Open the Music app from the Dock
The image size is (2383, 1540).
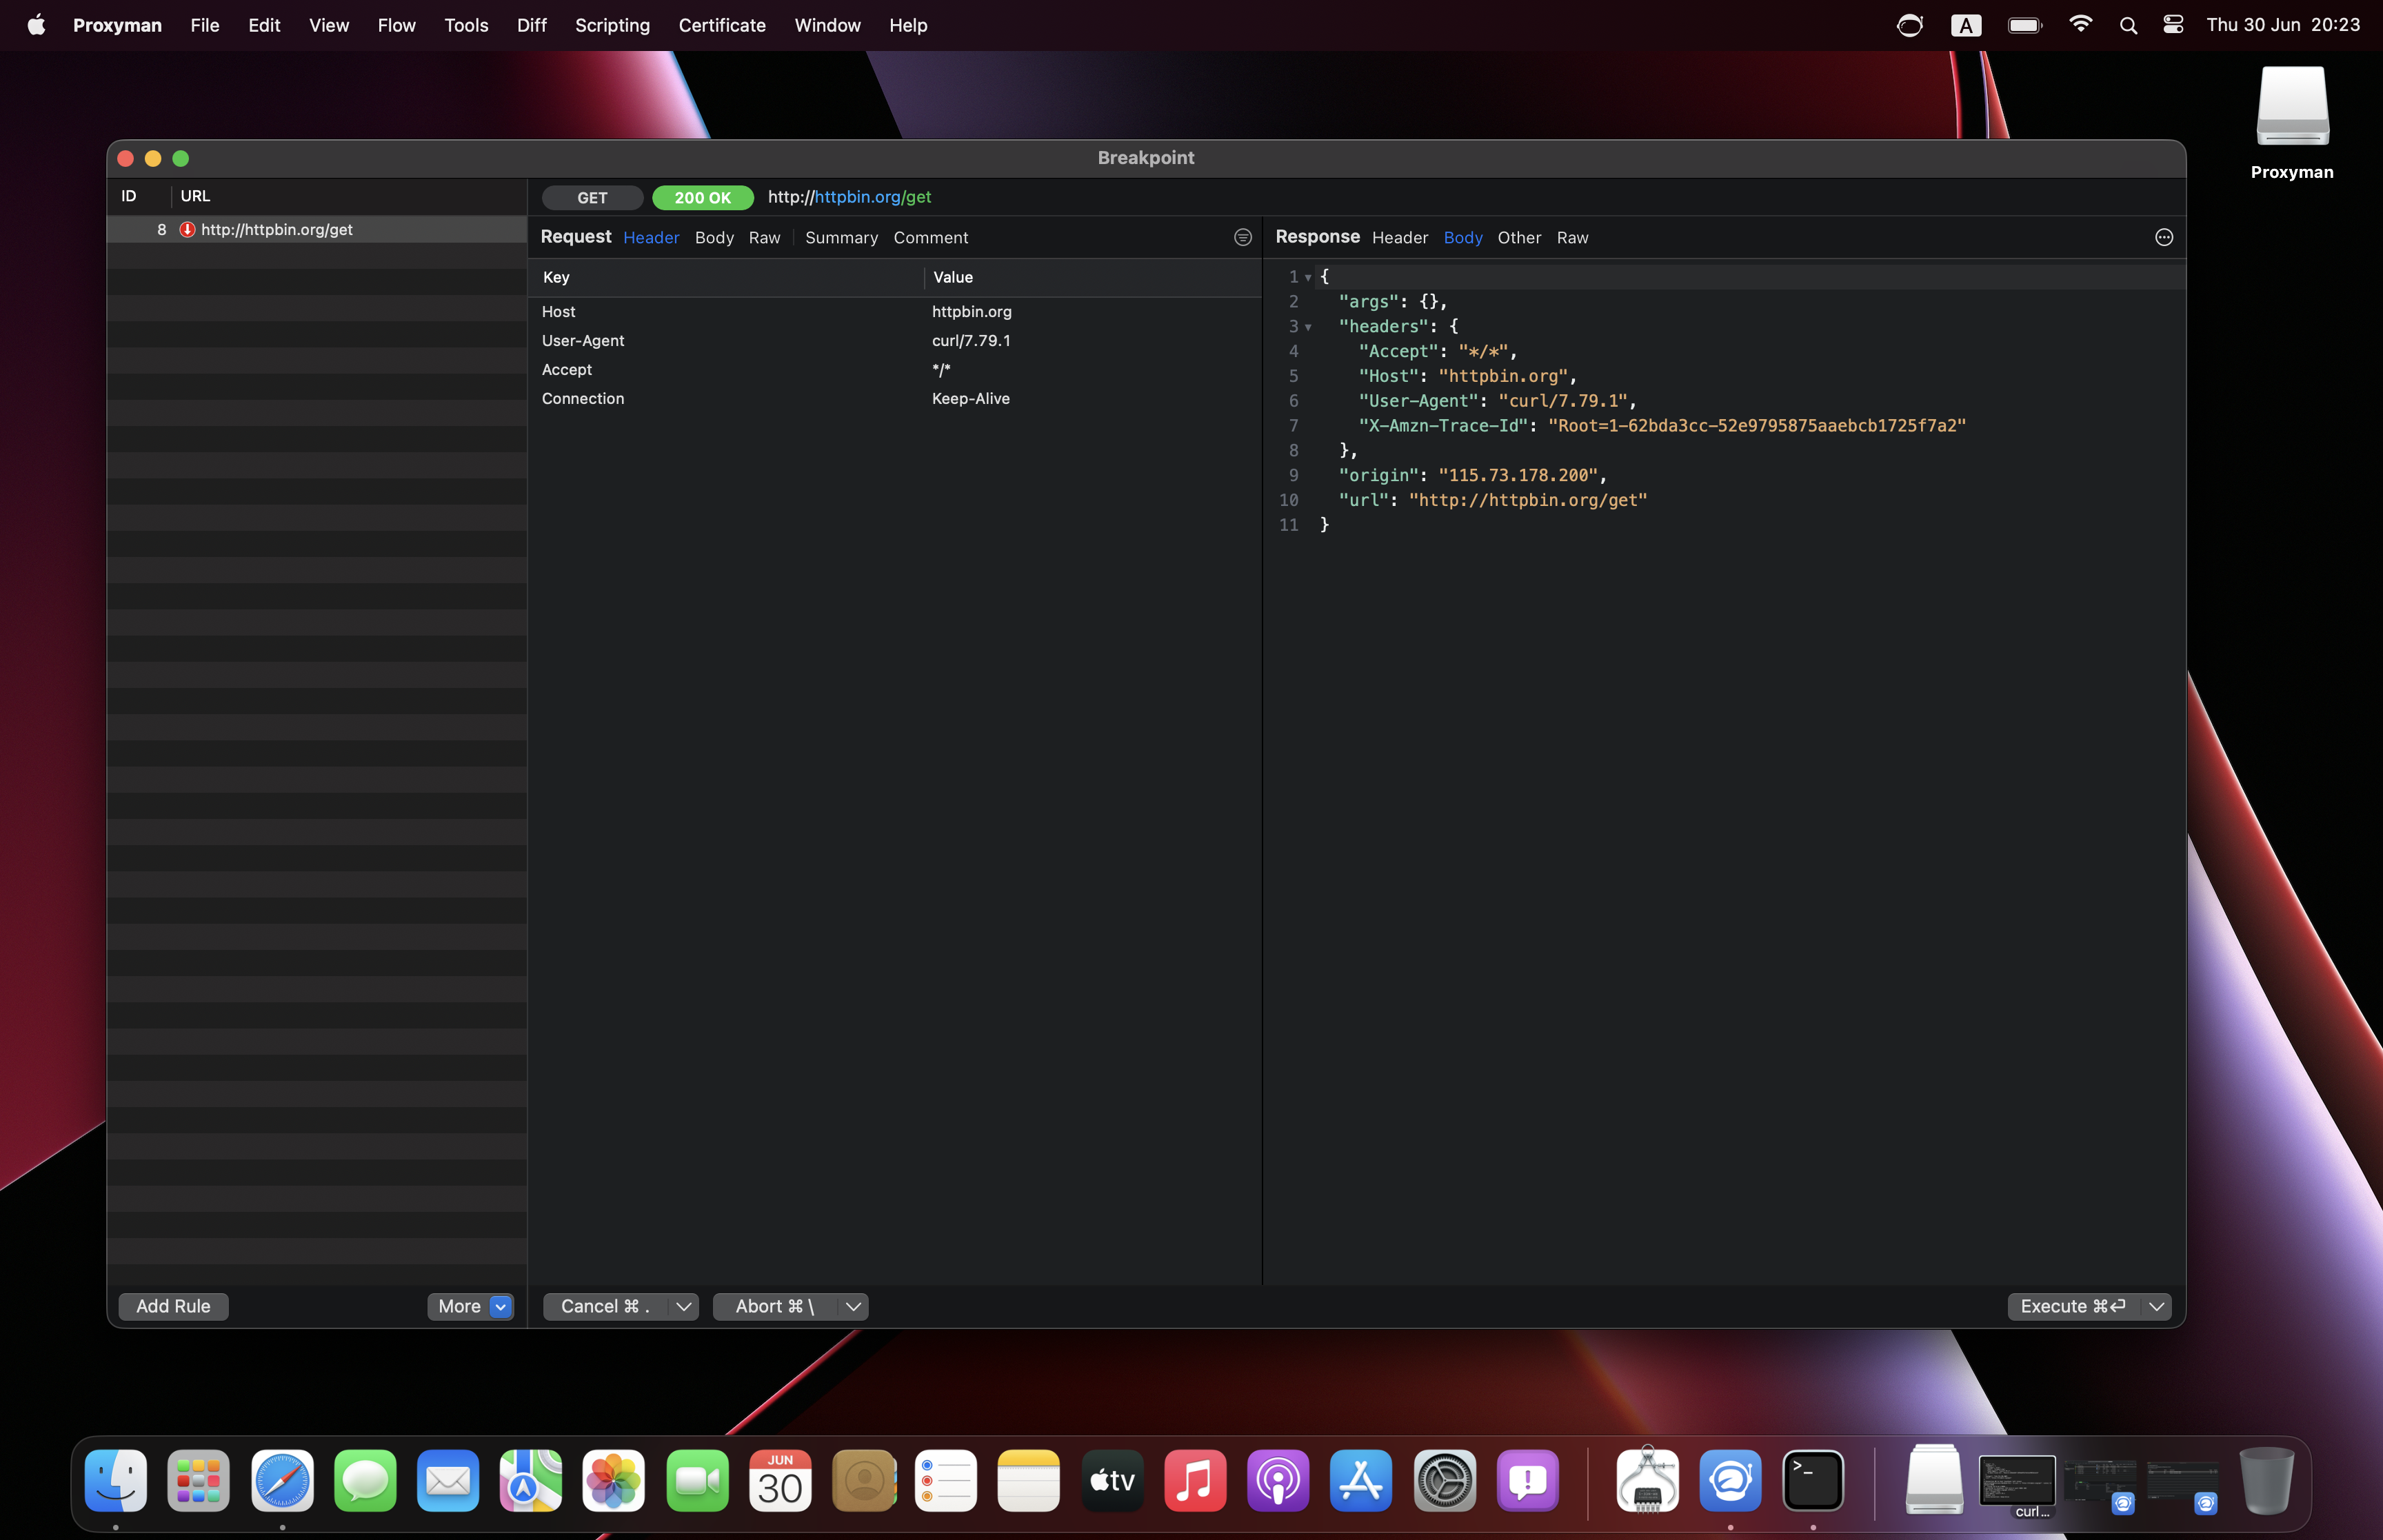pyautogui.click(x=1195, y=1481)
